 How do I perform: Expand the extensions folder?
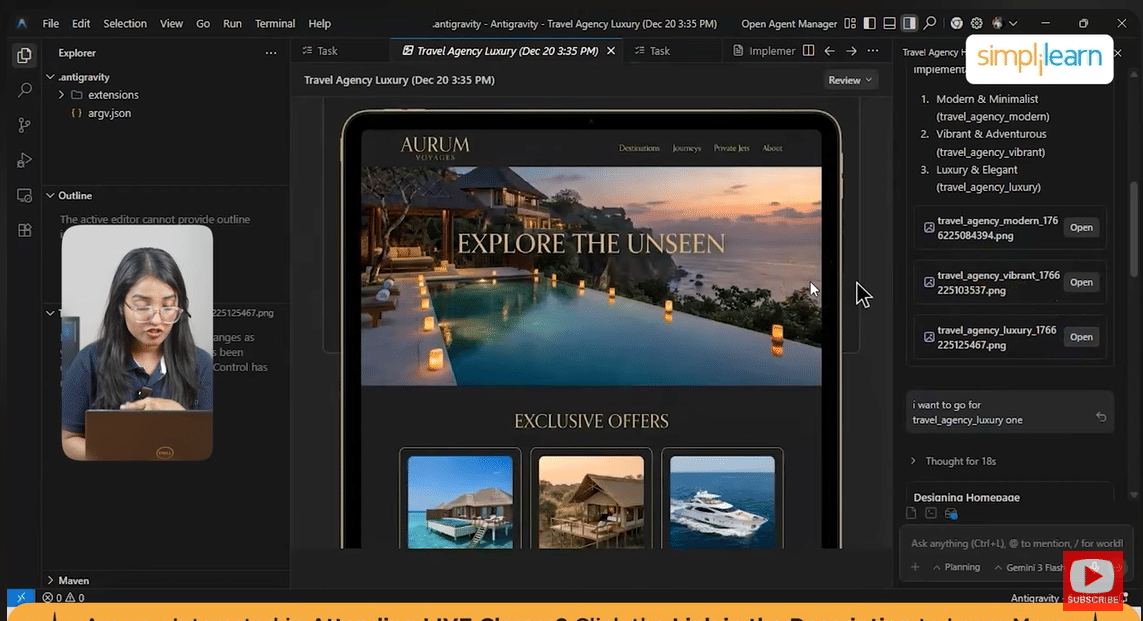click(x=112, y=95)
